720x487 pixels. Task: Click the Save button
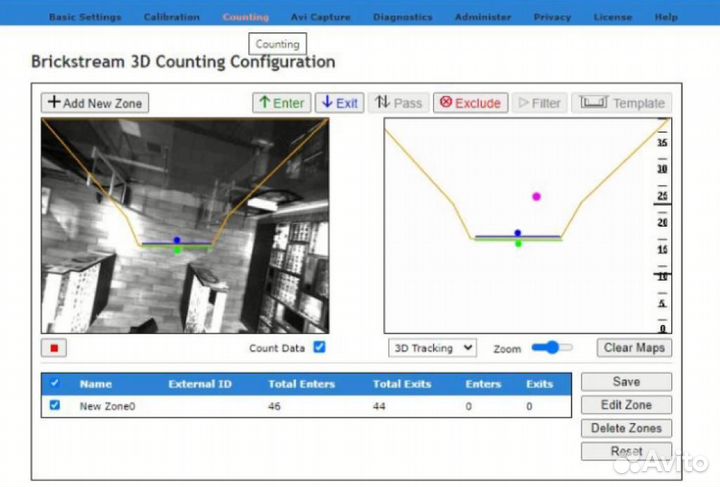(626, 382)
